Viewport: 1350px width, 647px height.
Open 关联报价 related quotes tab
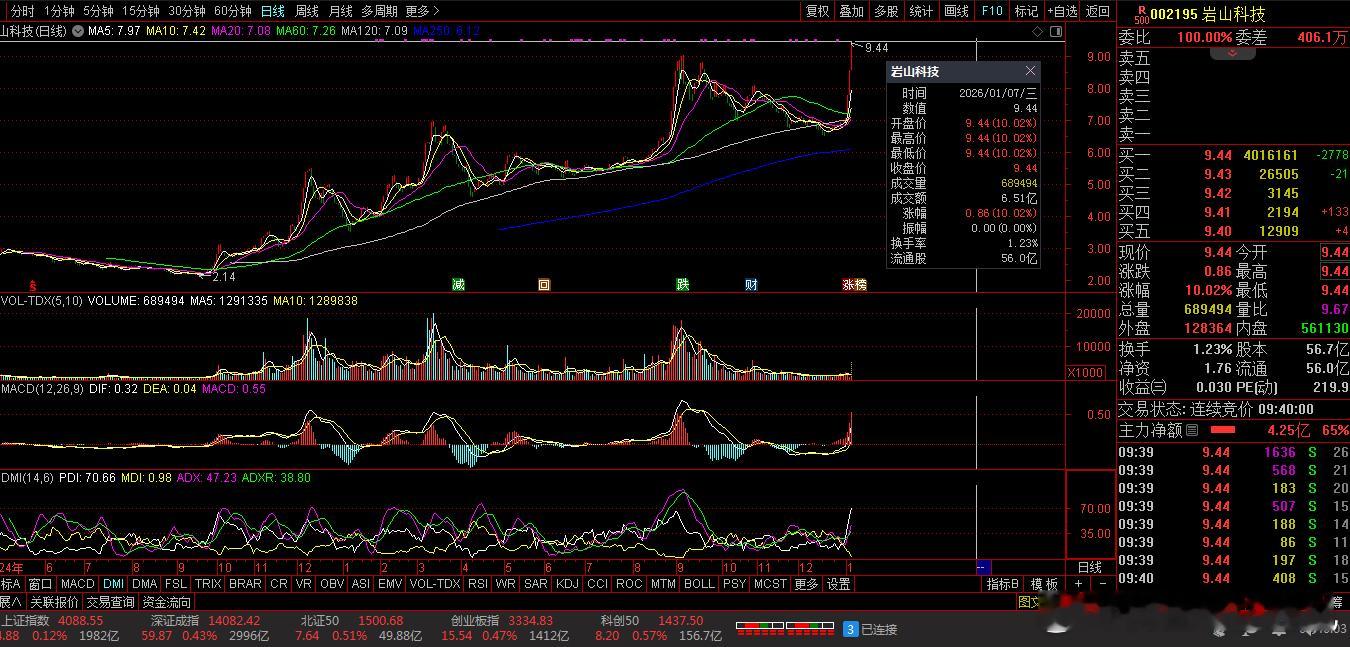pos(54,602)
